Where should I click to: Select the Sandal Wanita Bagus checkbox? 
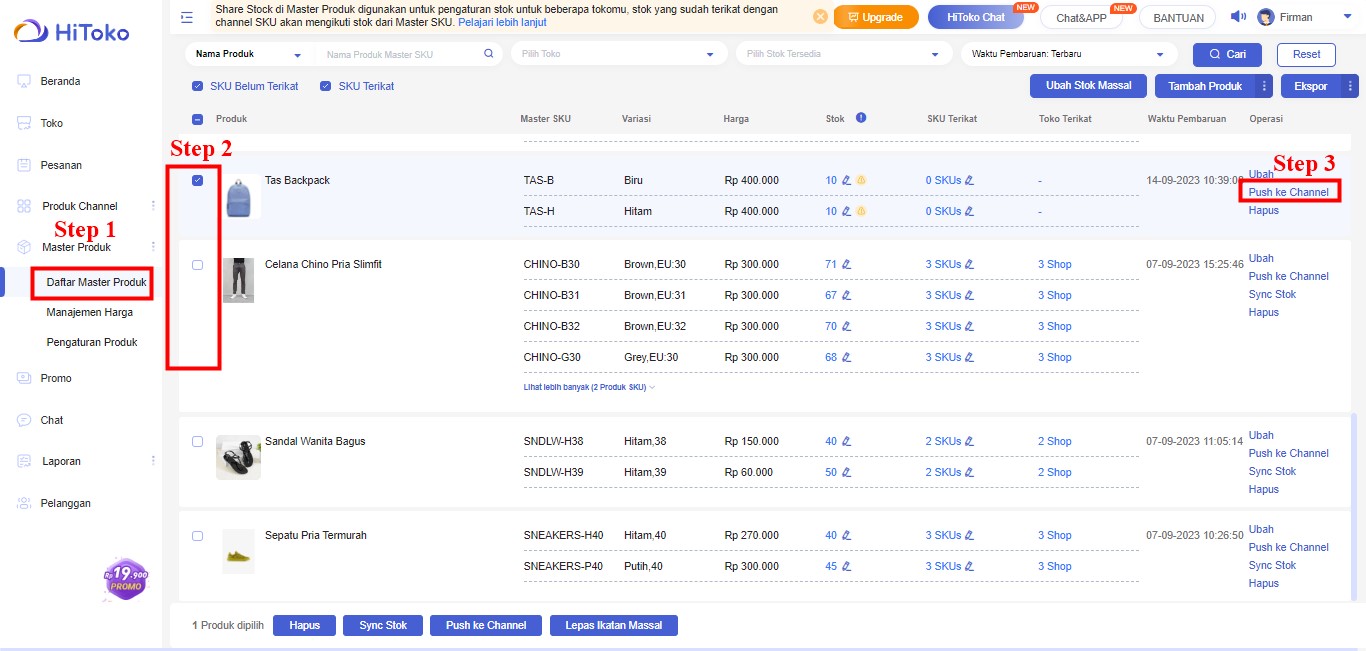(197, 442)
